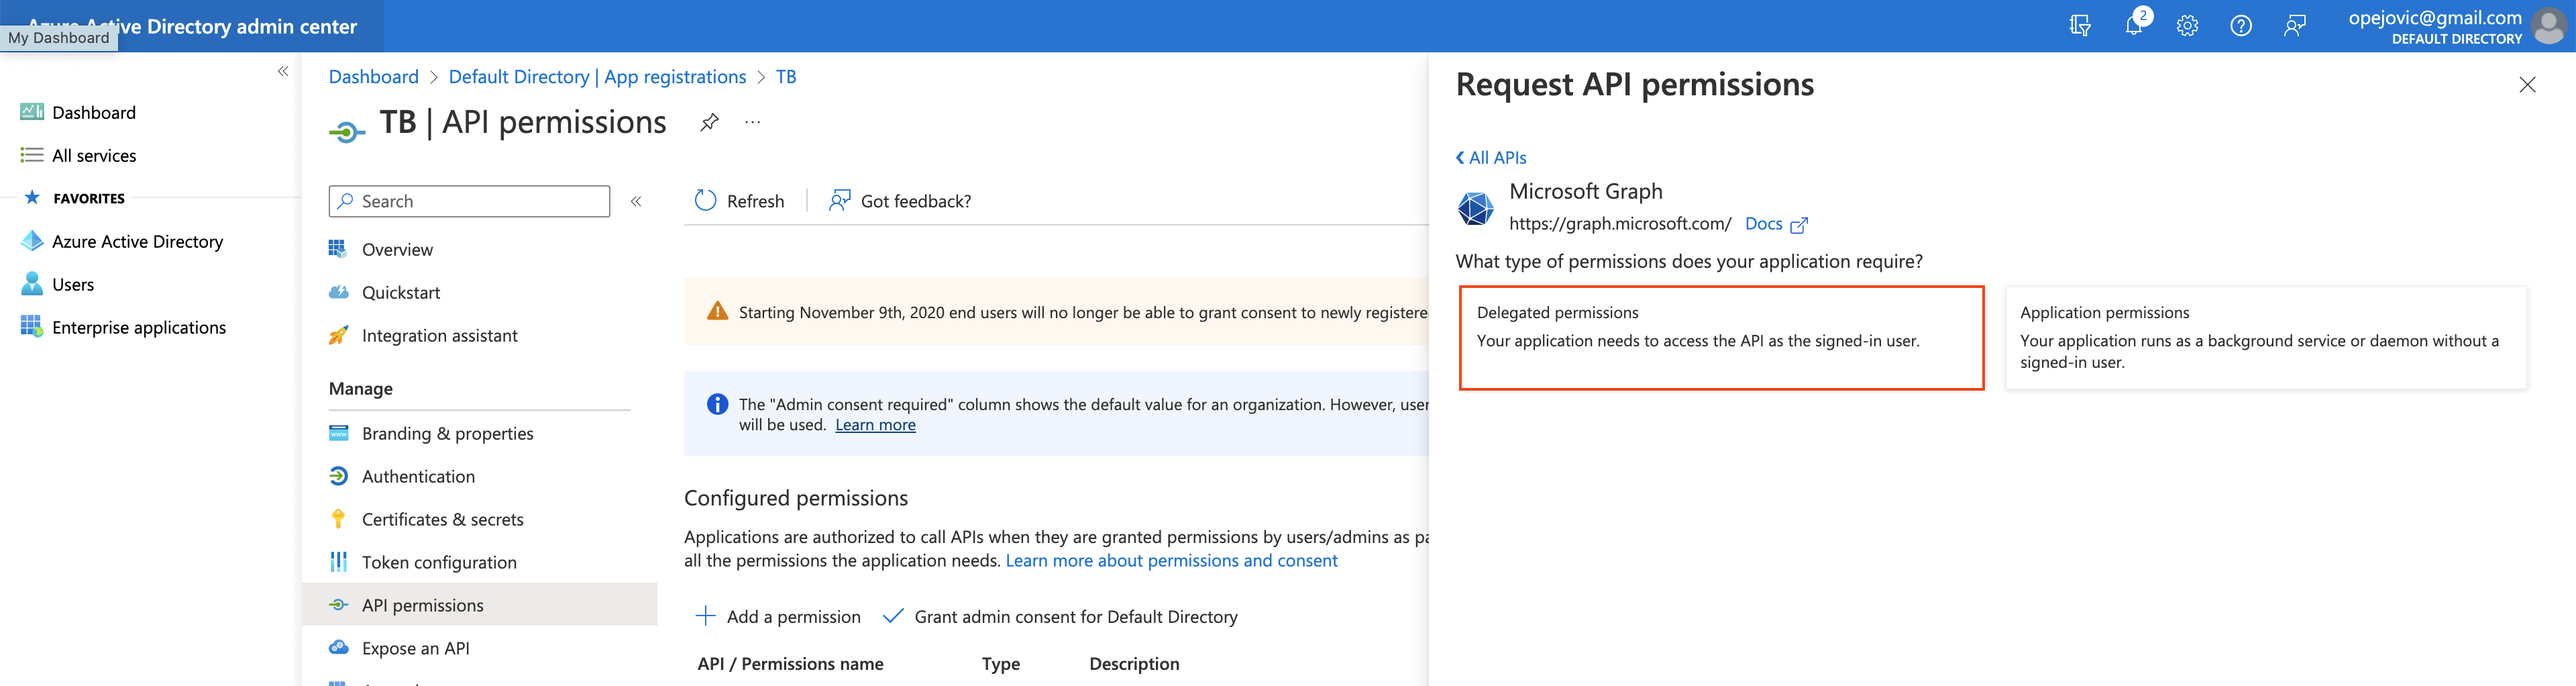Click the Description column header

(1134, 664)
